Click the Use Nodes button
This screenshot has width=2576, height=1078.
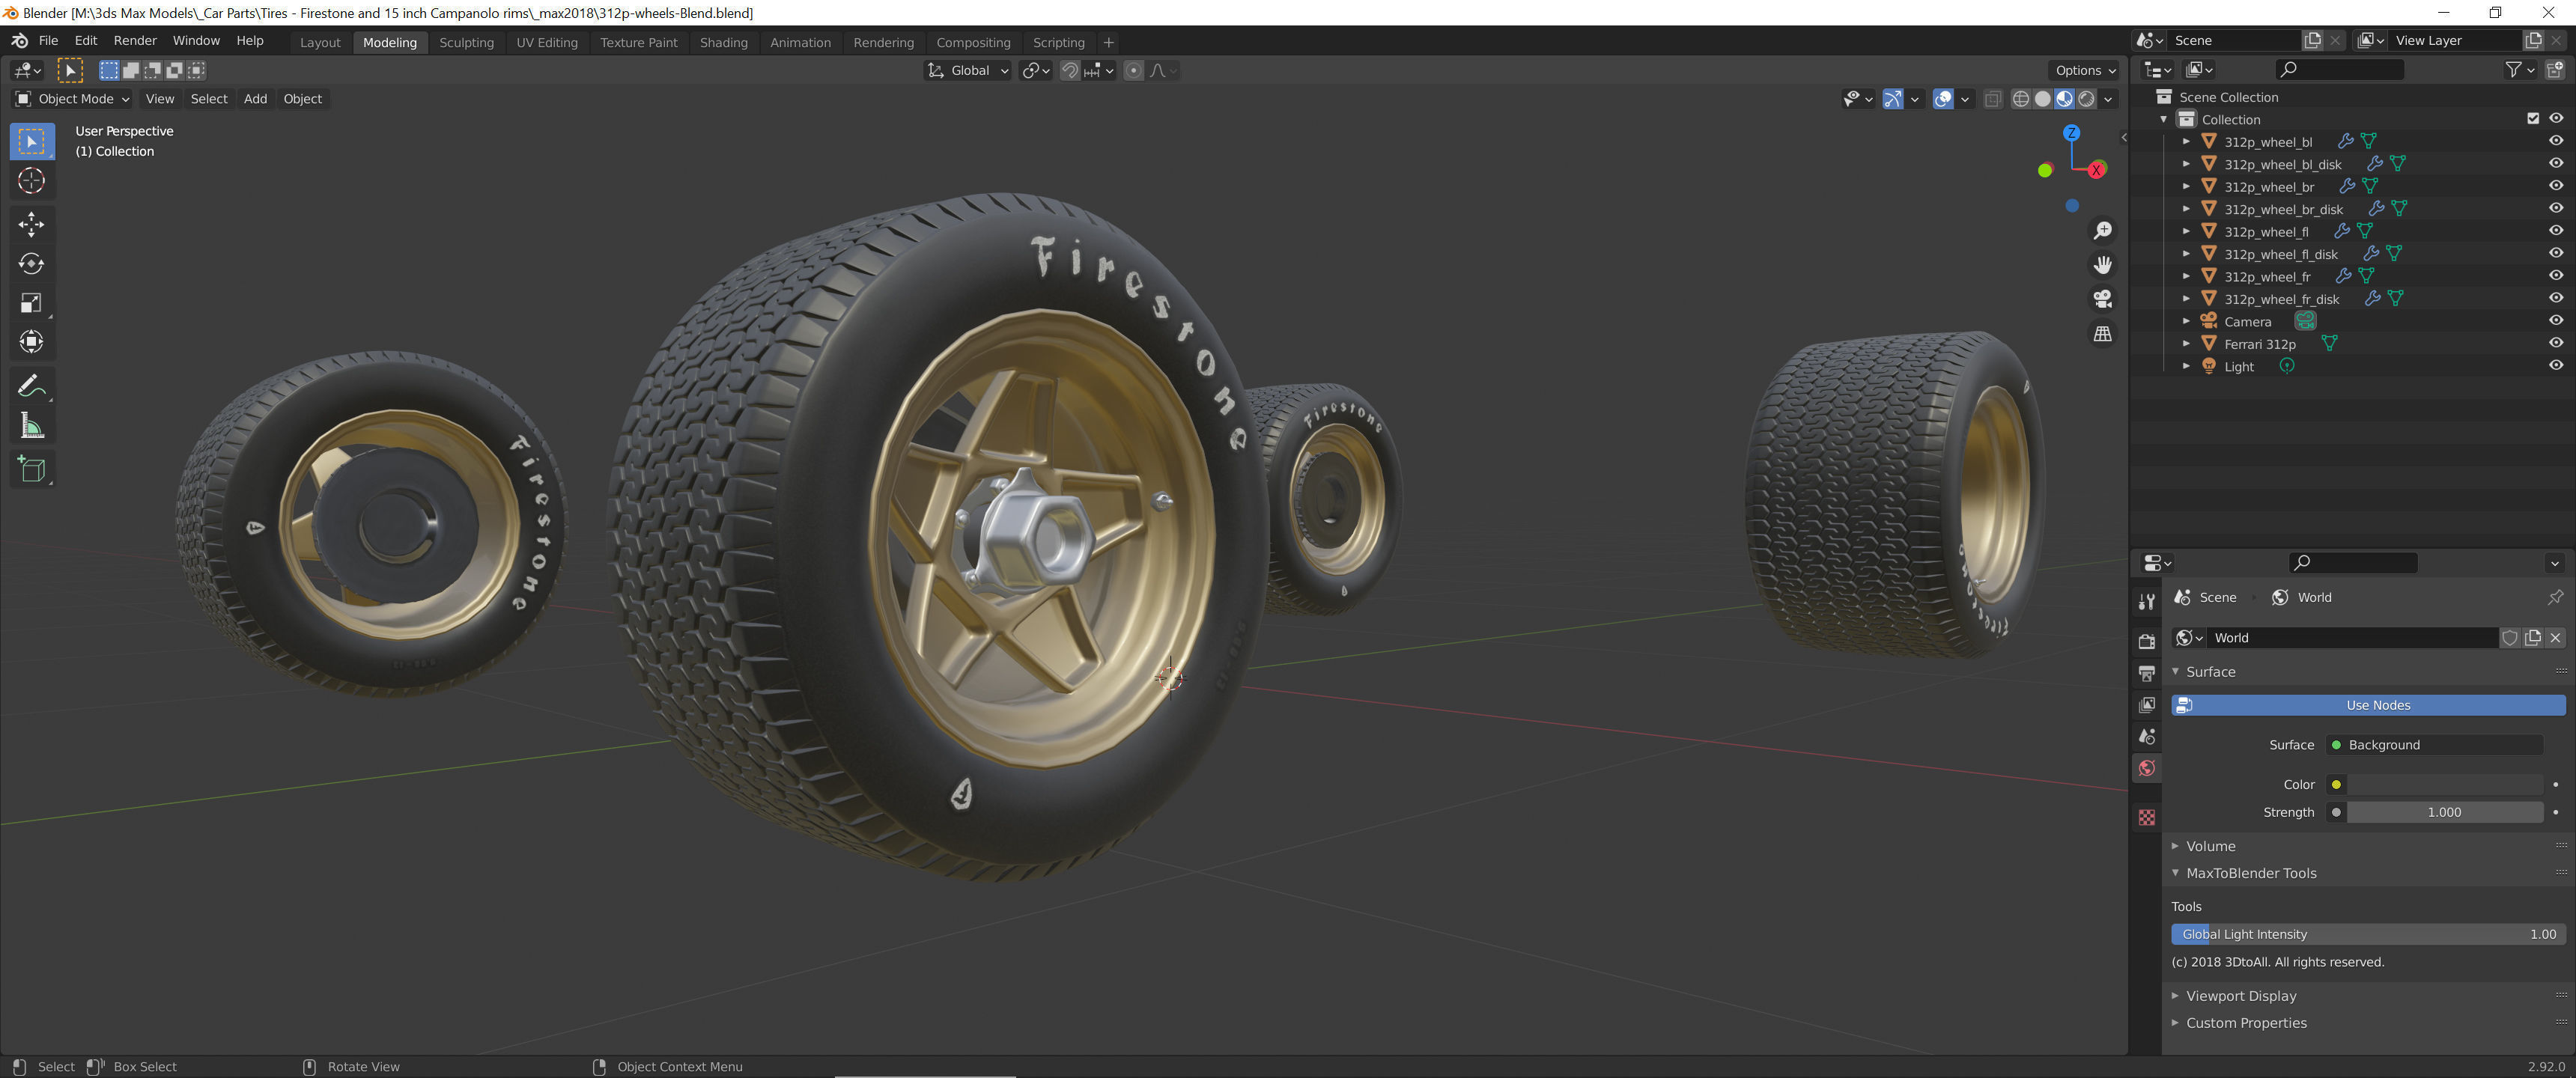[x=2367, y=705]
